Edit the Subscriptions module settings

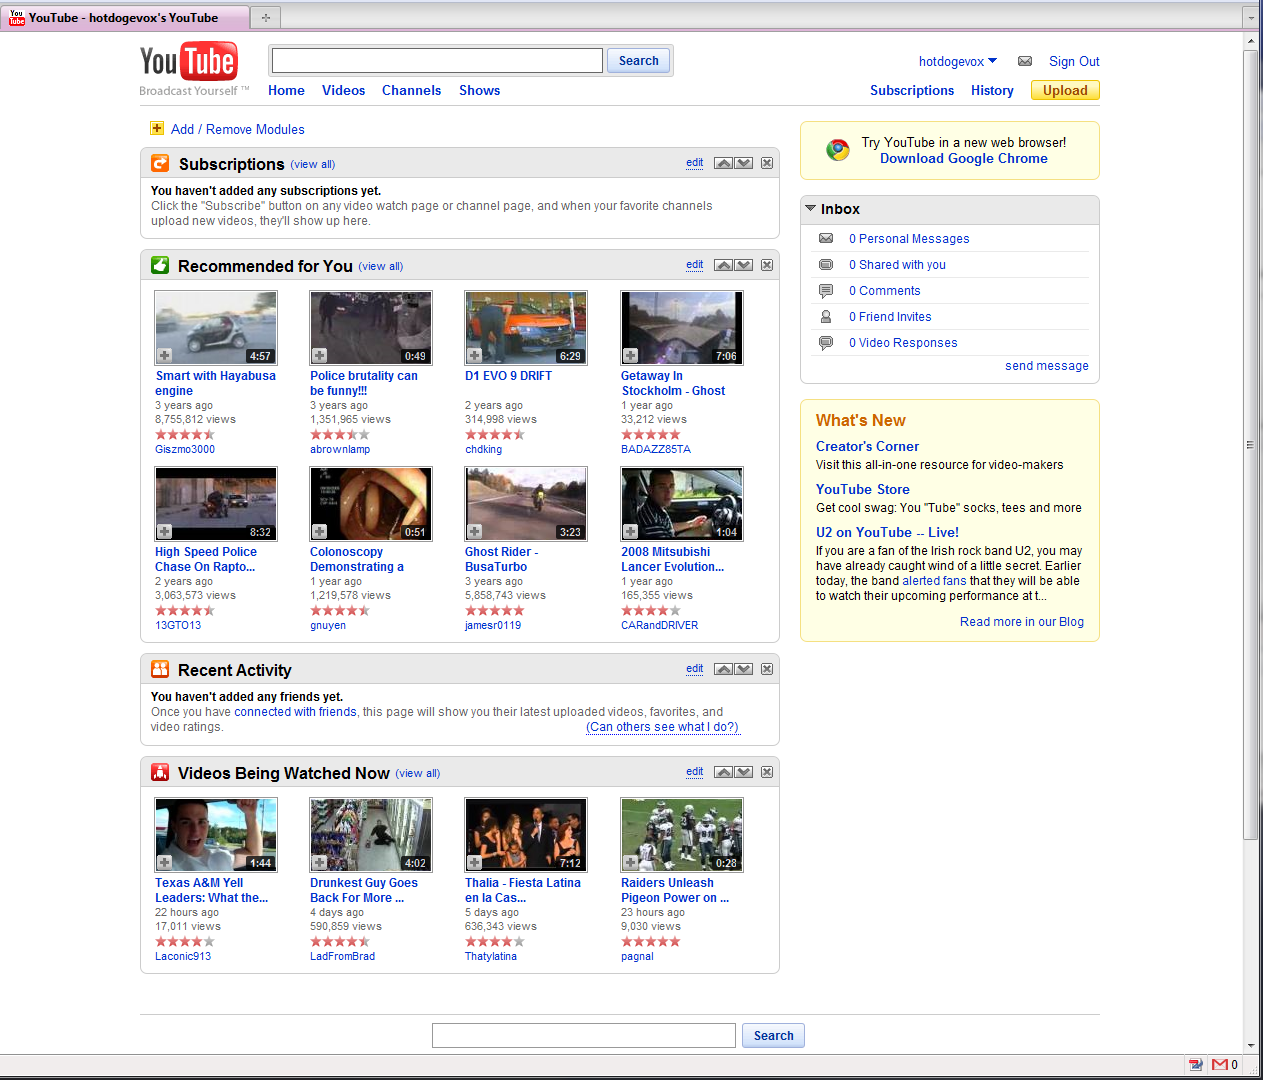click(694, 163)
